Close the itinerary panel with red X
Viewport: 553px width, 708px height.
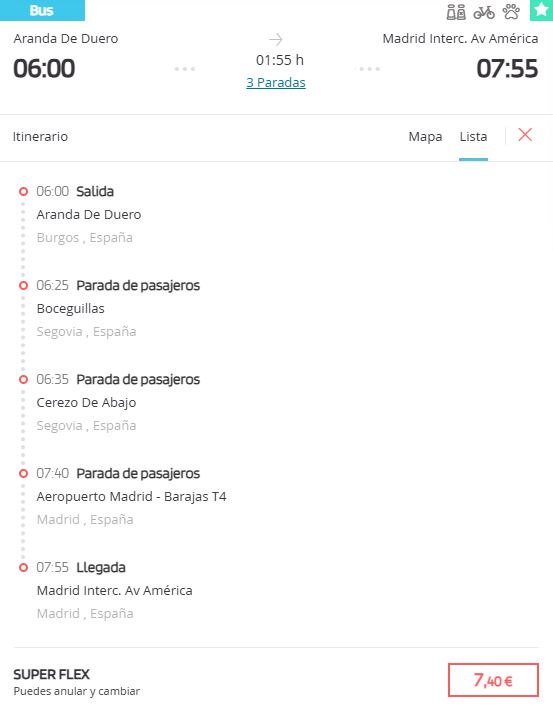pyautogui.click(x=525, y=135)
